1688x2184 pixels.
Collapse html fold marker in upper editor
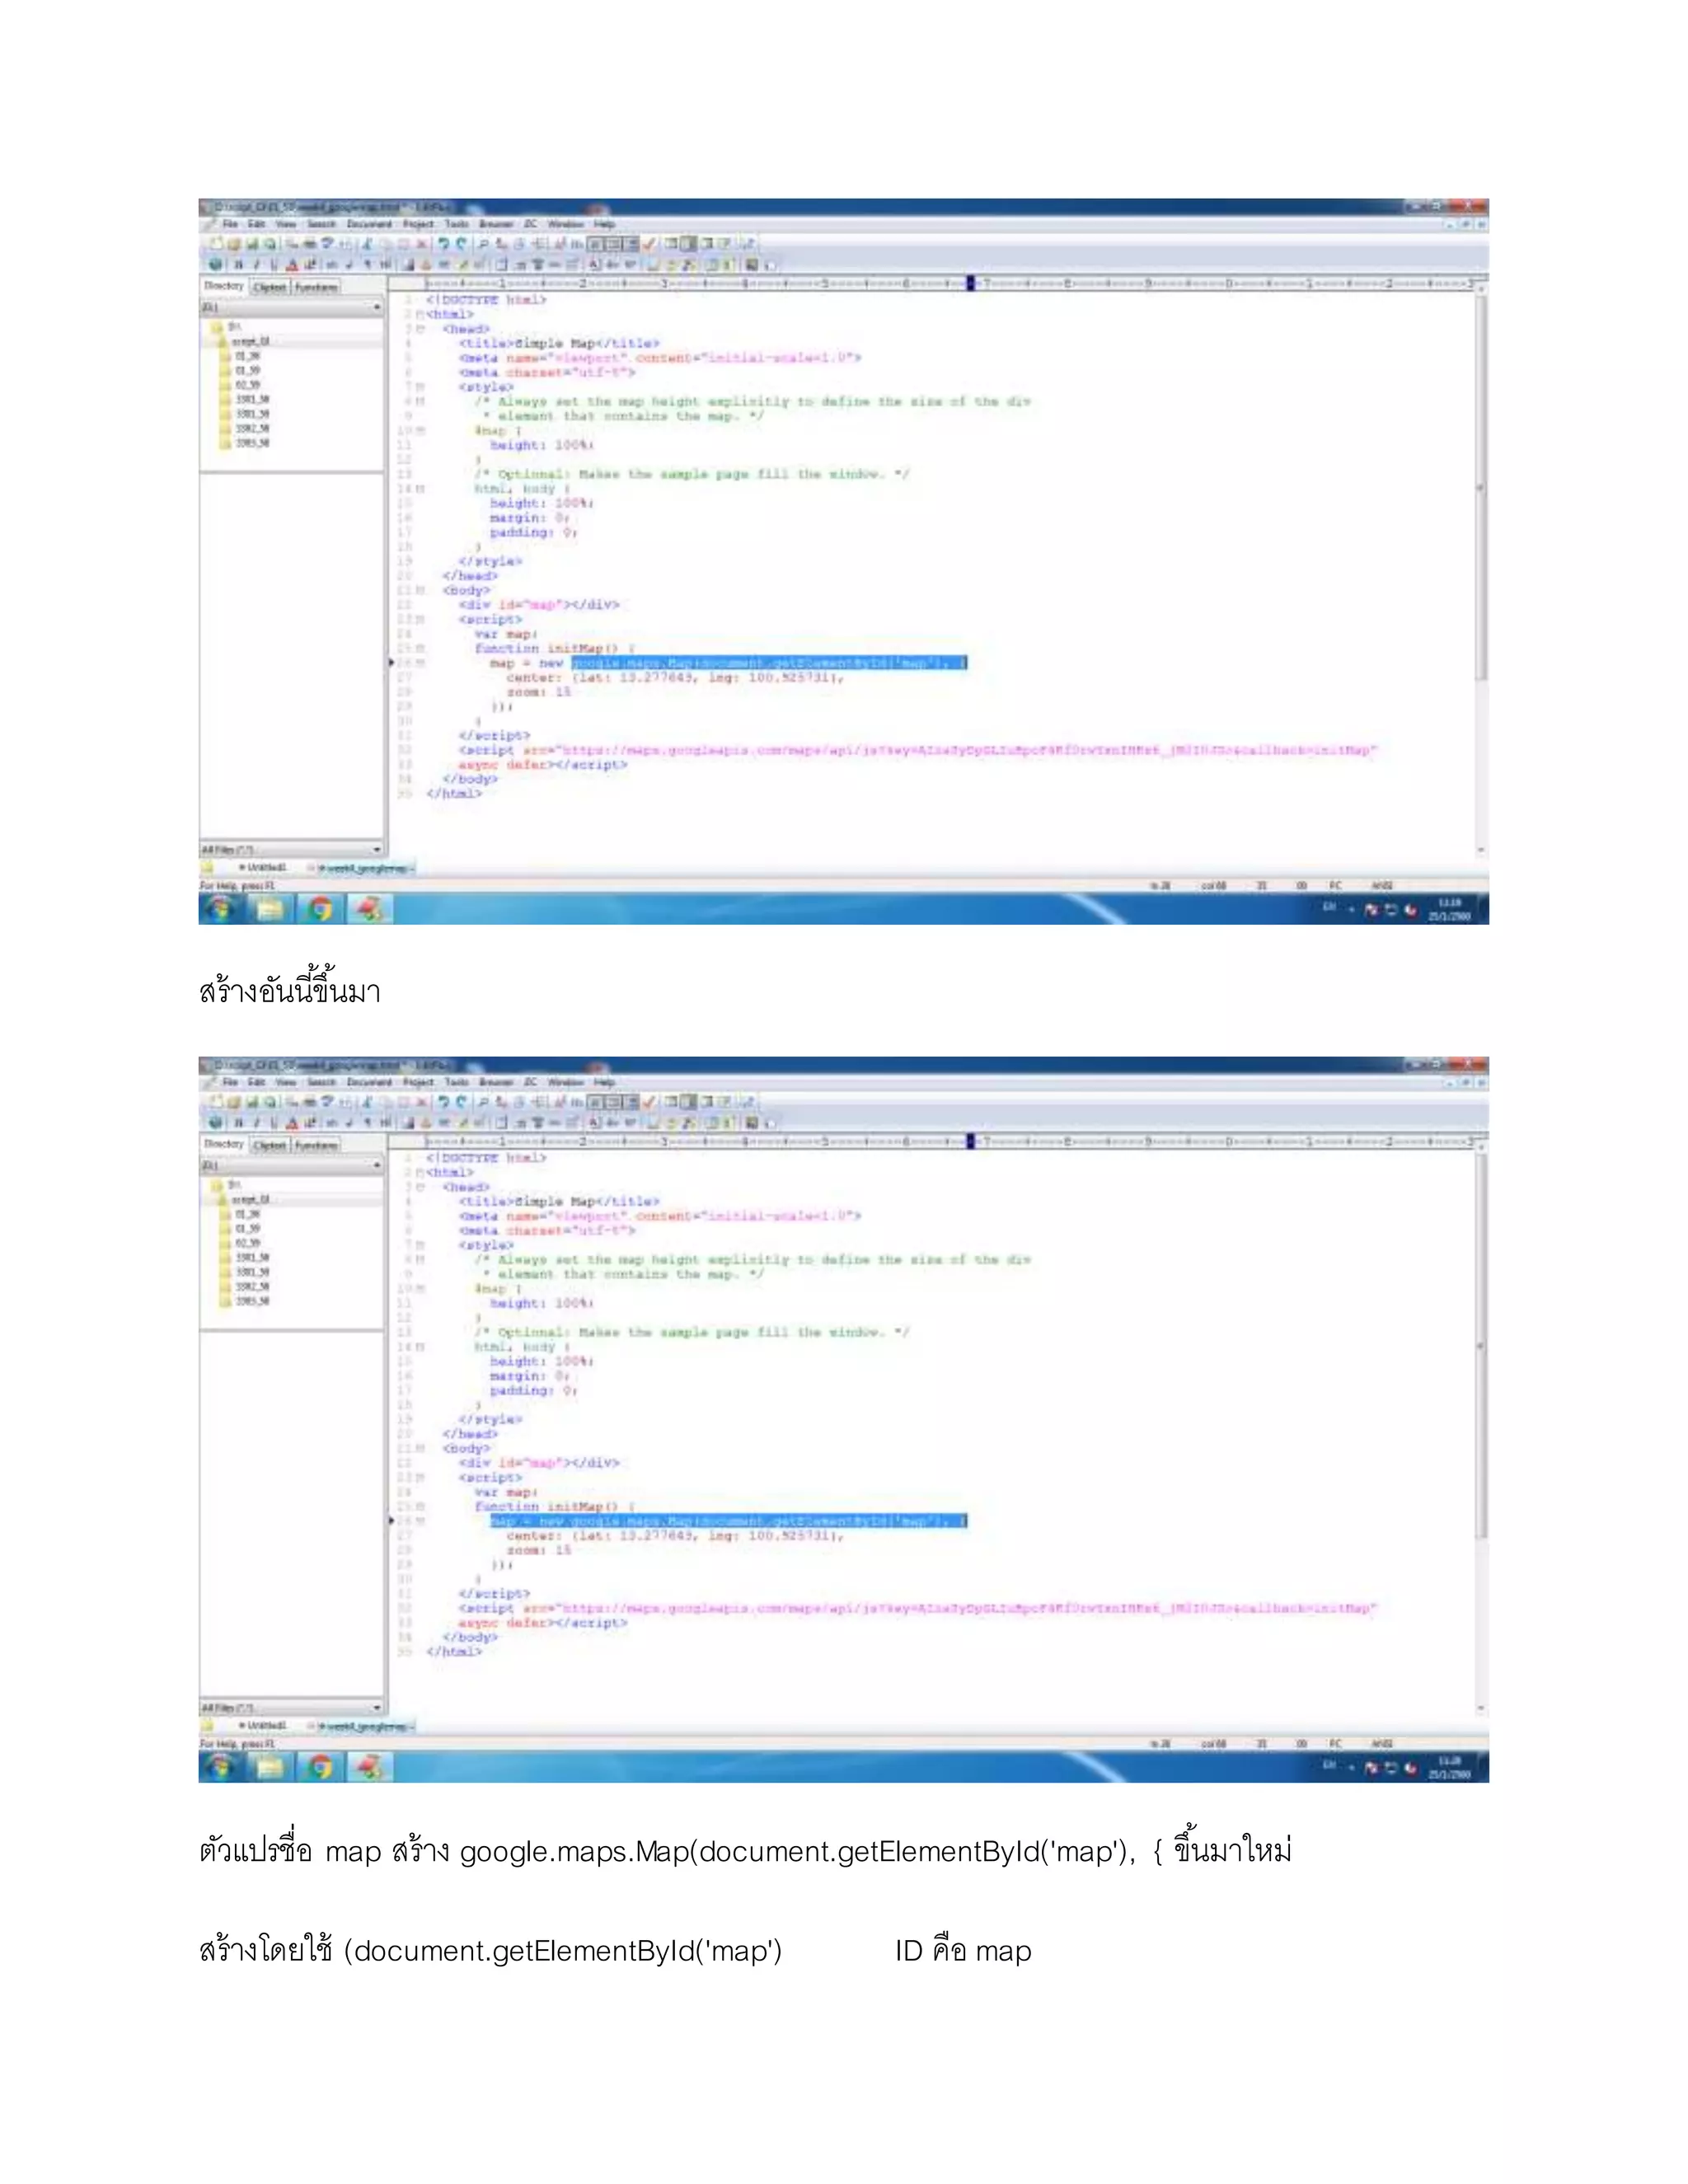[x=420, y=315]
